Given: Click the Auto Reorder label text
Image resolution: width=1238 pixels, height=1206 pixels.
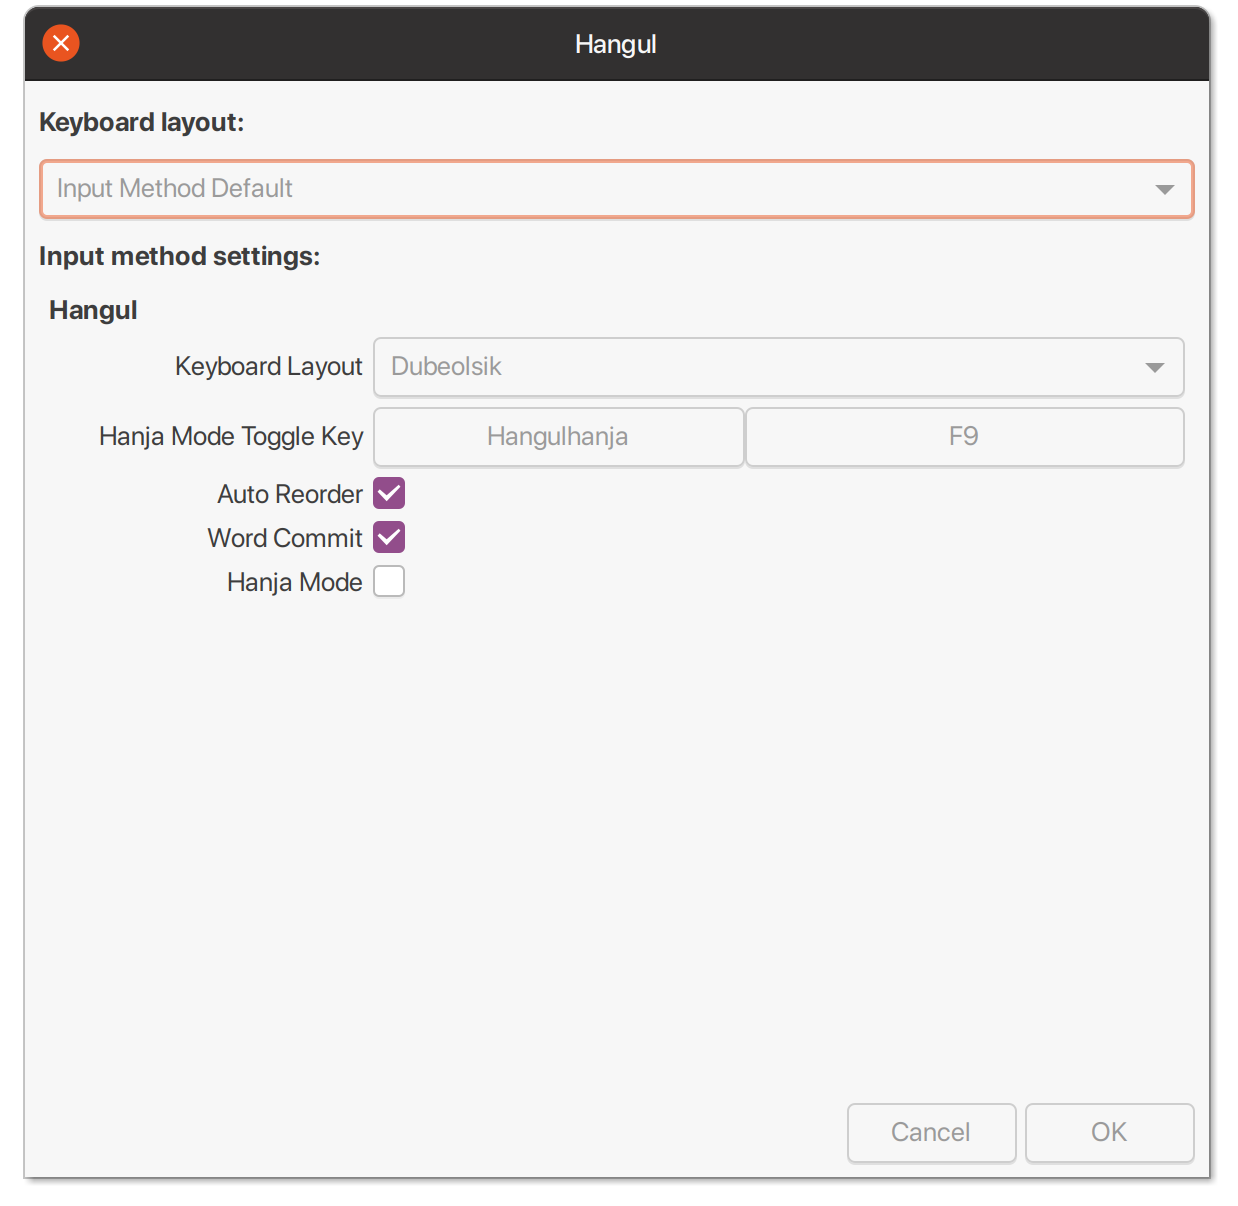Looking at the screenshot, I should click(x=290, y=494).
